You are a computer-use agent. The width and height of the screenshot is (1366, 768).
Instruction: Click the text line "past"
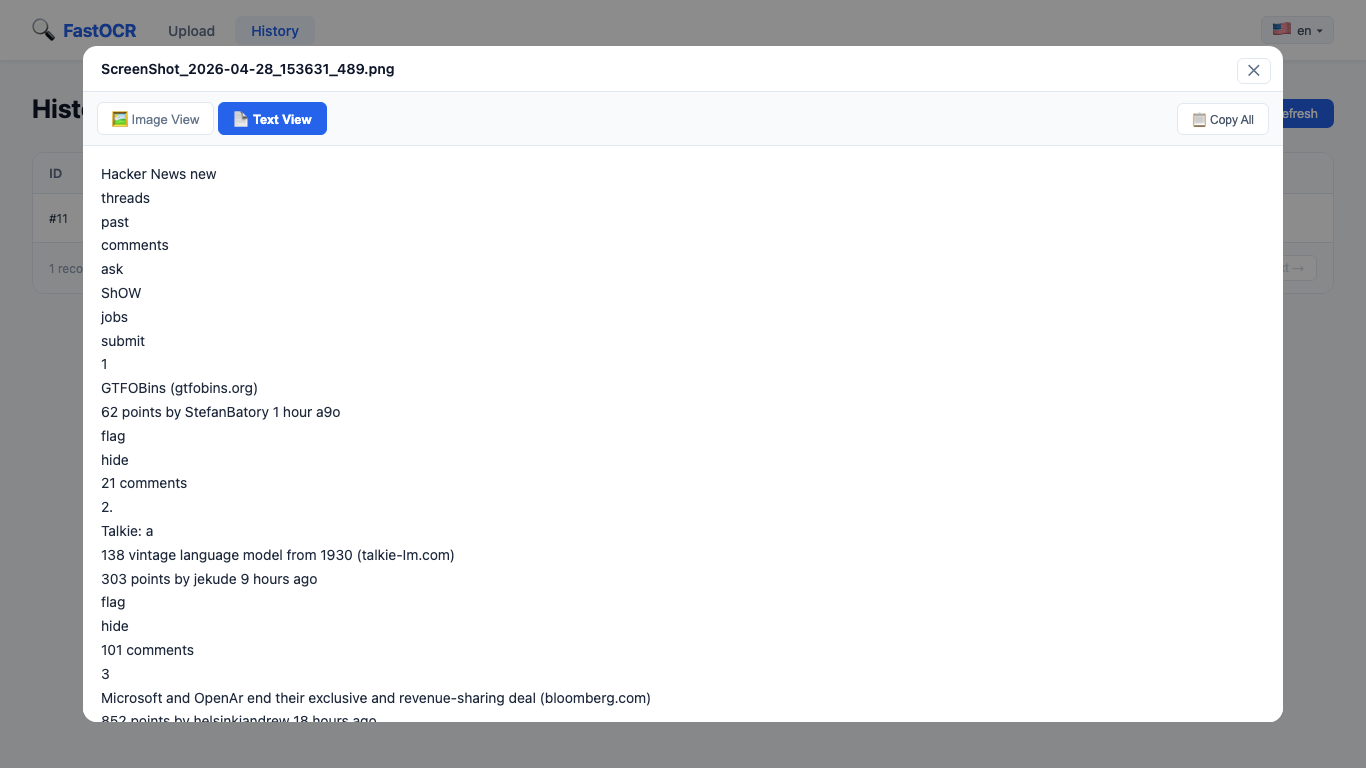pyautogui.click(x=115, y=222)
